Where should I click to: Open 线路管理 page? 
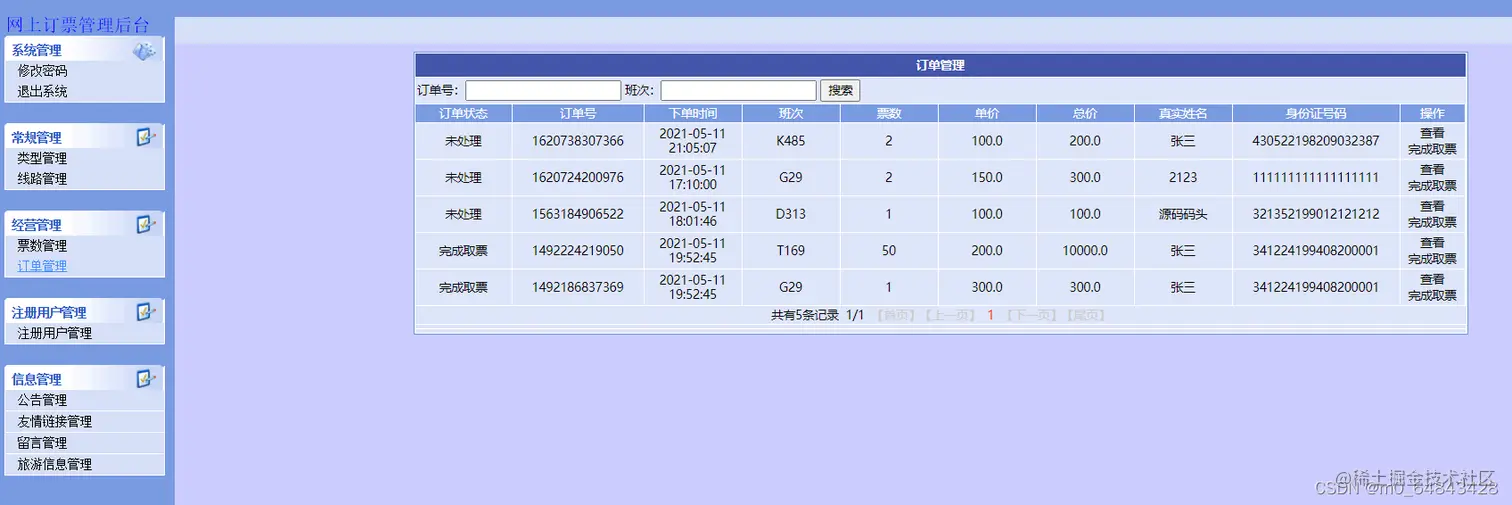coord(42,179)
